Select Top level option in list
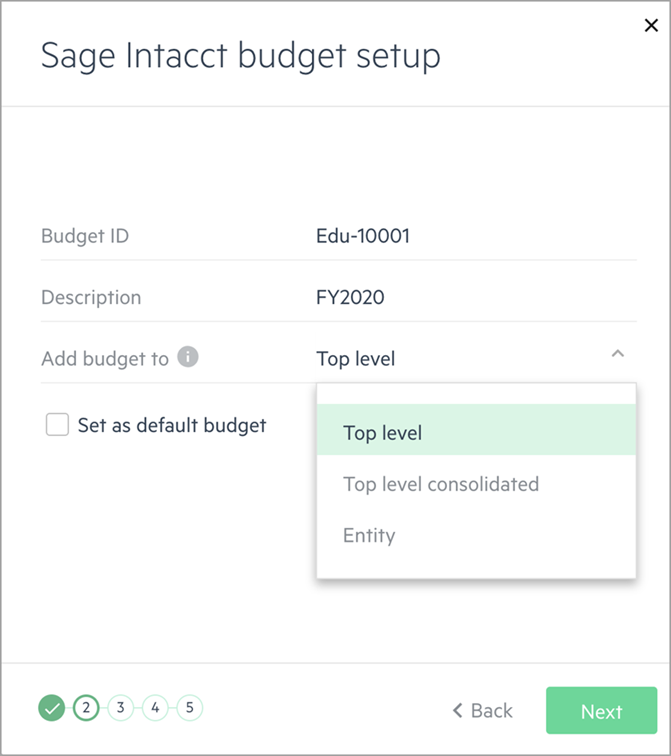Image resolution: width=671 pixels, height=756 pixels. coord(476,430)
